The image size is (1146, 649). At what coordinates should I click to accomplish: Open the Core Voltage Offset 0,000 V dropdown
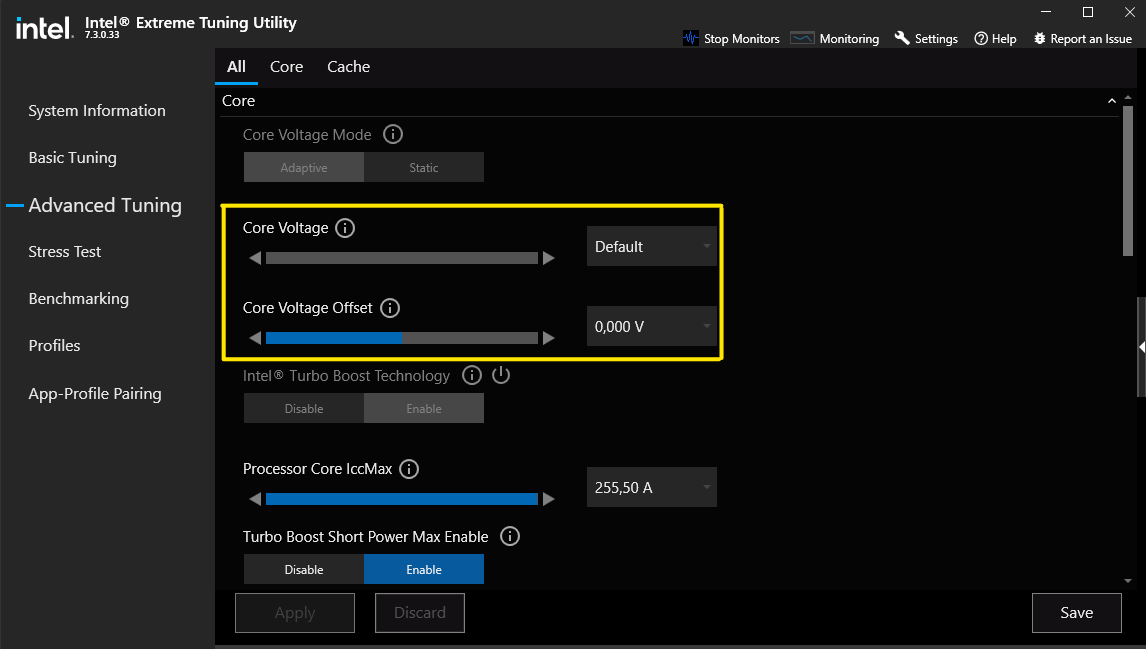click(652, 326)
